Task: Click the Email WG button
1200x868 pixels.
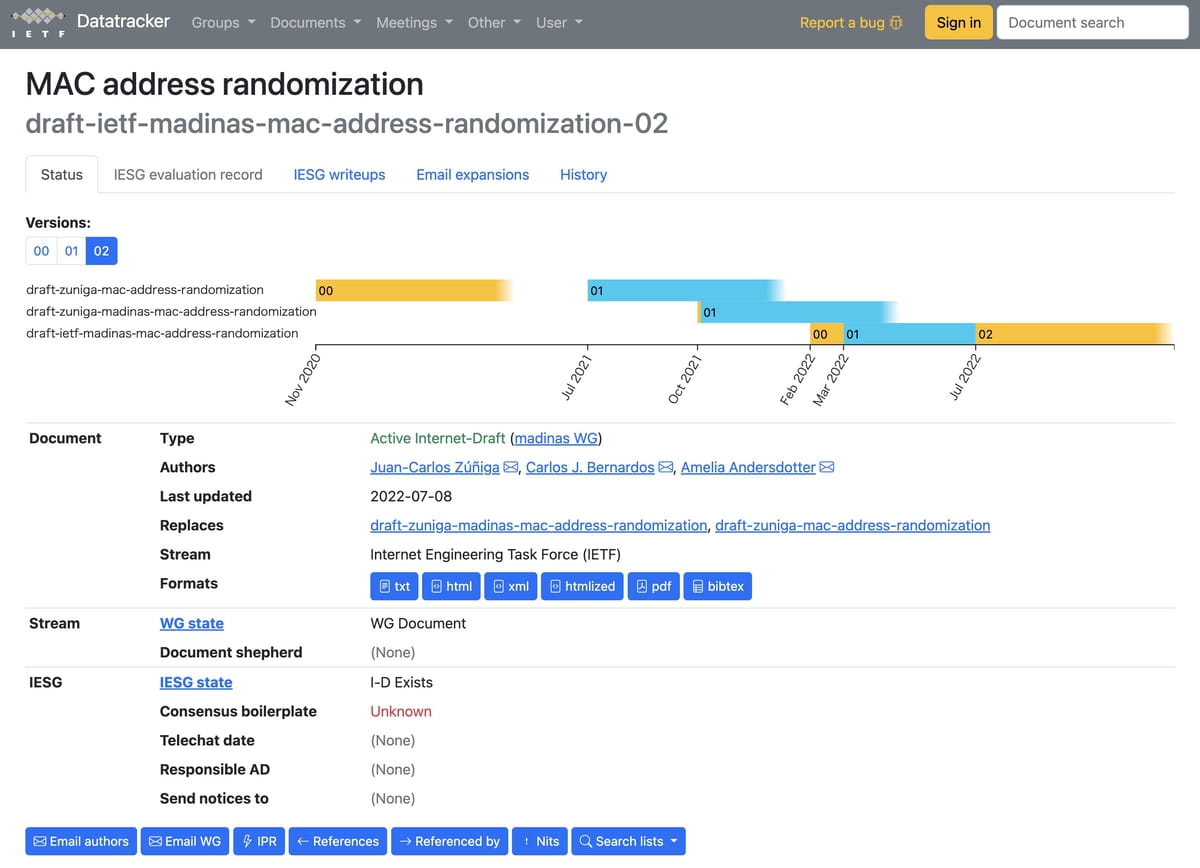Action: tap(185, 841)
